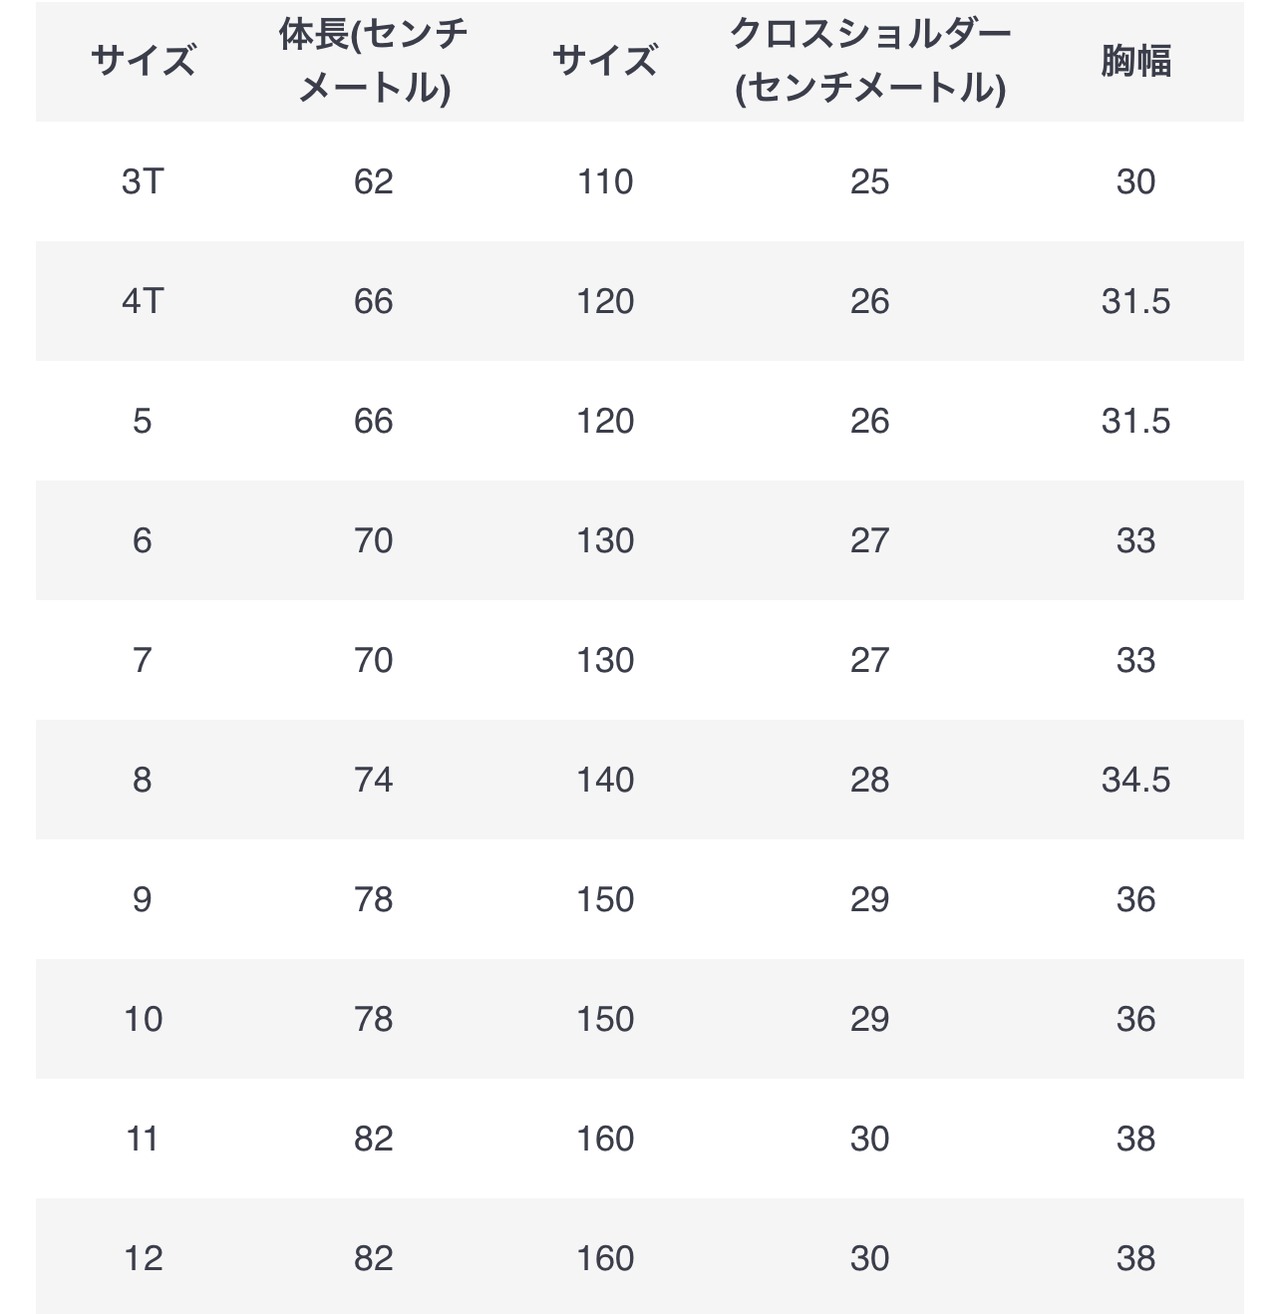Select chest width value 30 in 3T row

(1136, 181)
